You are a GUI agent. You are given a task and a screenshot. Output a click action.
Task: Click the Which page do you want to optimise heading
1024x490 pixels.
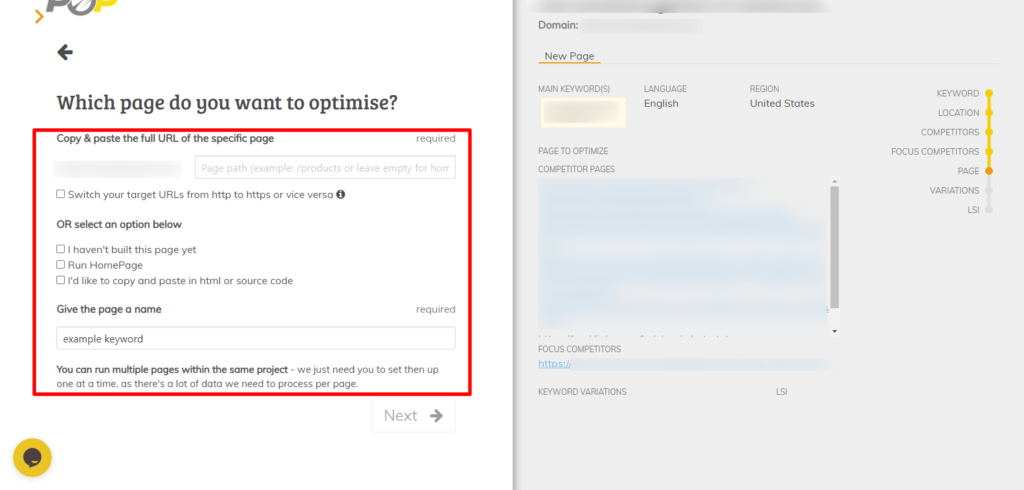[x=227, y=103]
